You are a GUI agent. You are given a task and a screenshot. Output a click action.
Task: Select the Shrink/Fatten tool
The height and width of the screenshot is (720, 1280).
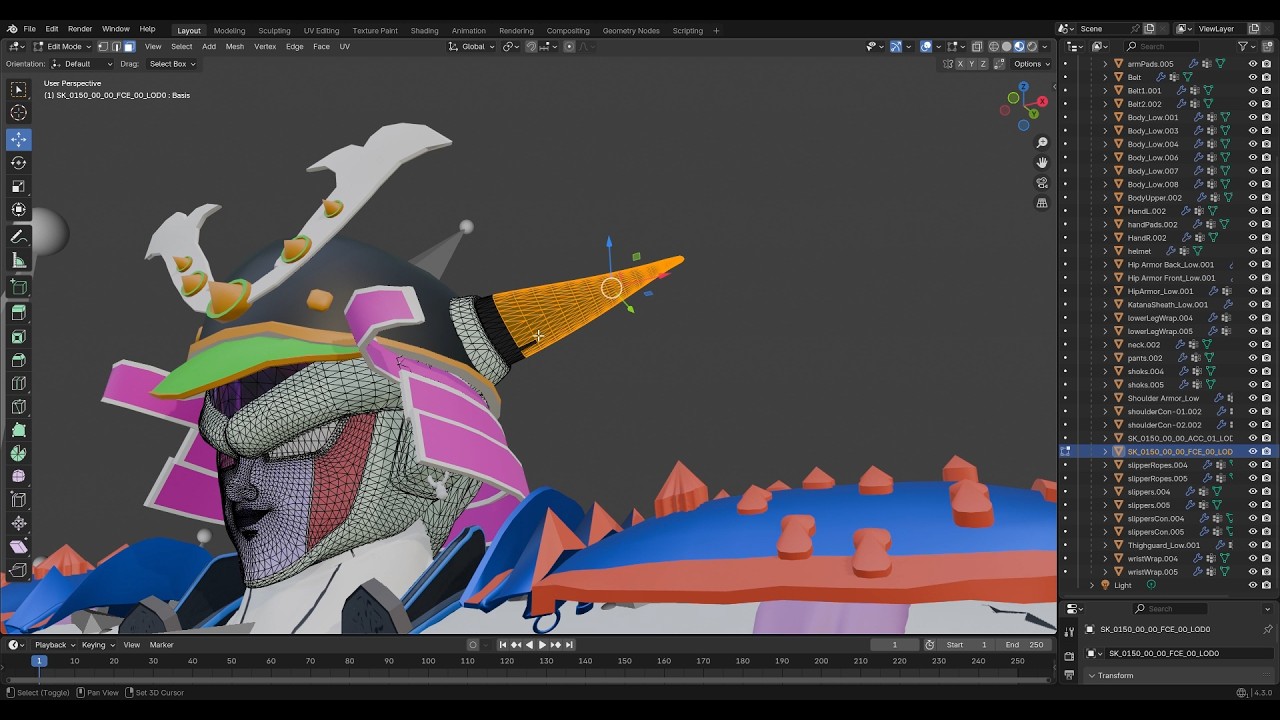pyautogui.click(x=18, y=524)
